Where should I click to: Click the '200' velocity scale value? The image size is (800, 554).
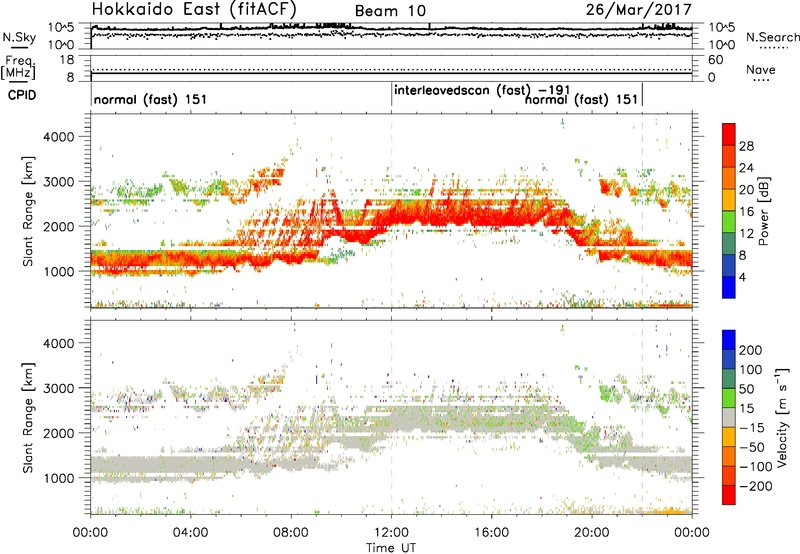click(x=751, y=350)
